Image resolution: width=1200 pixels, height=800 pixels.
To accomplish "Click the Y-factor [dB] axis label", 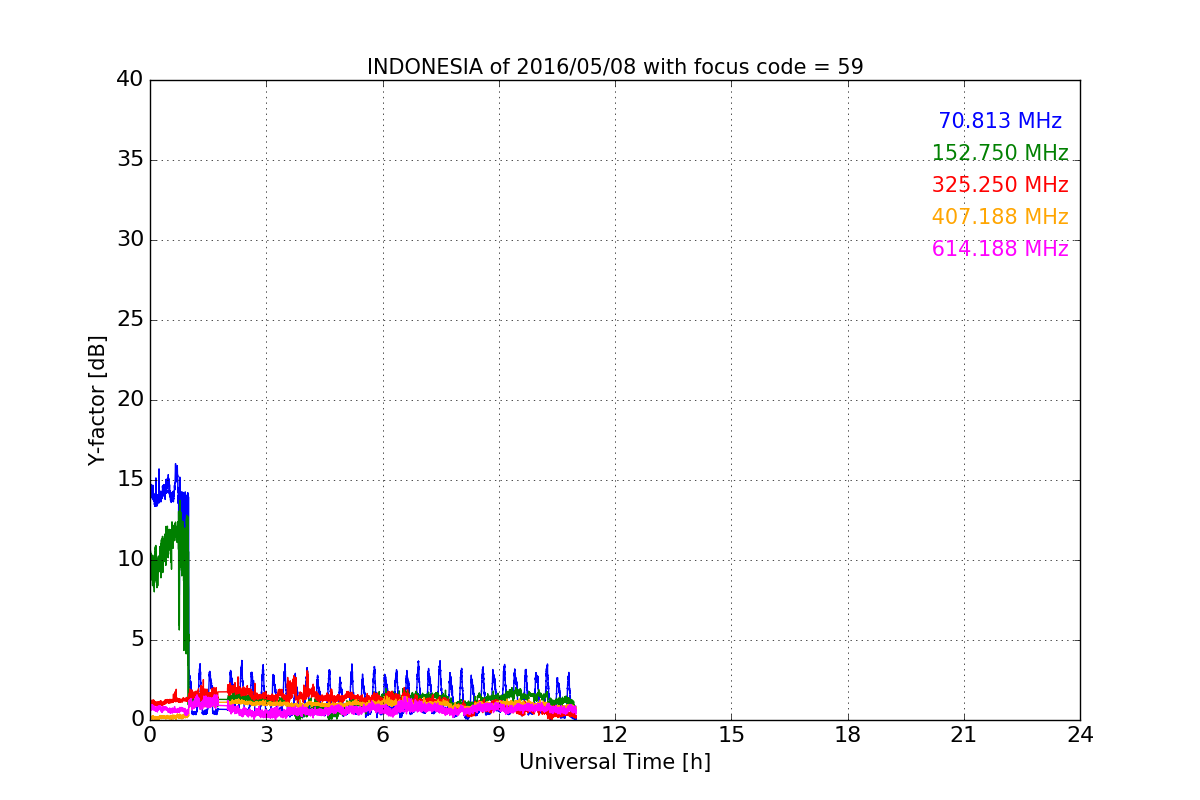I will (x=97, y=400).
